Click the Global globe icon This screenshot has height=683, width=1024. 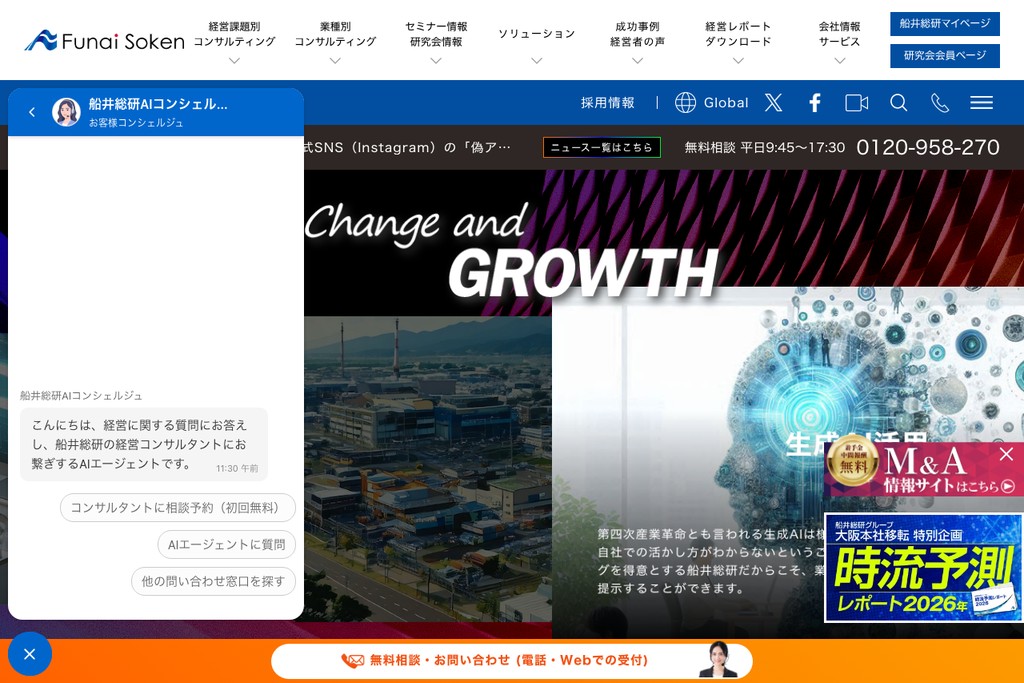(686, 103)
